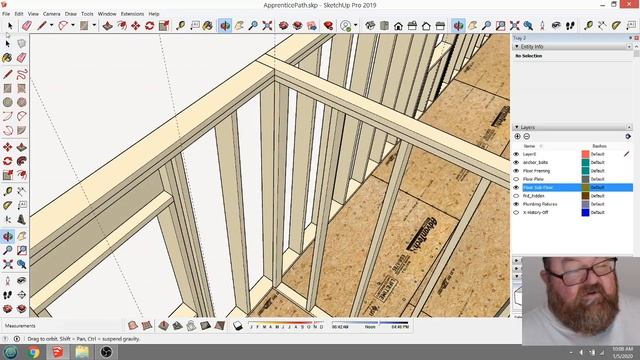This screenshot has height=360, width=640.
Task: Select the Freehand tool in left palette
Action: [x=22, y=74]
